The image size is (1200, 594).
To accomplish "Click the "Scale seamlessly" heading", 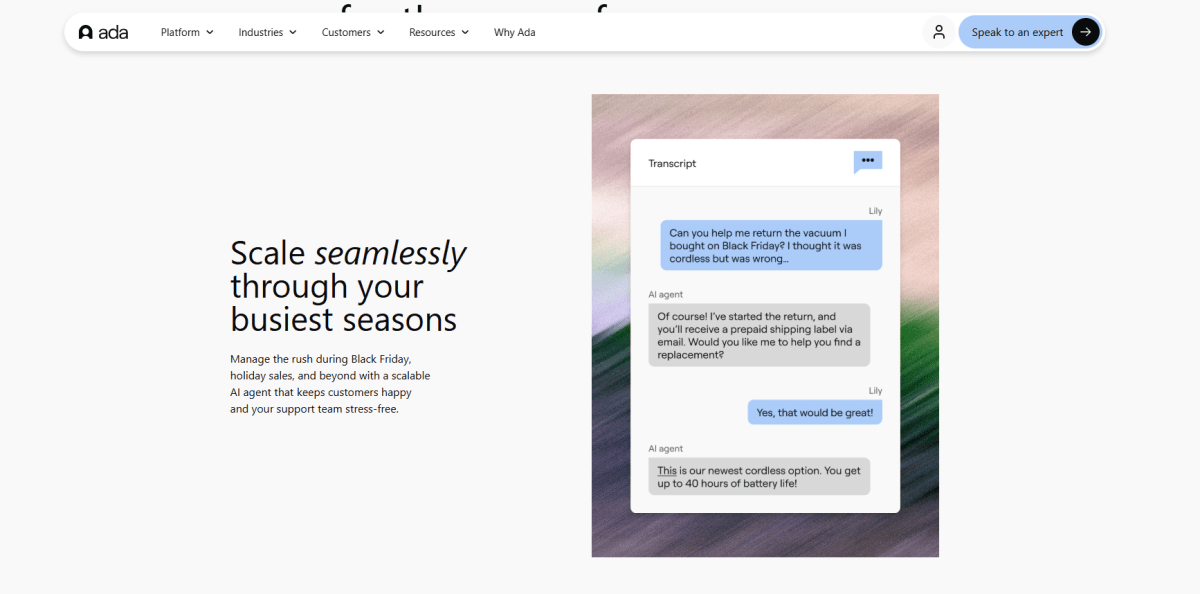I will (348, 286).
